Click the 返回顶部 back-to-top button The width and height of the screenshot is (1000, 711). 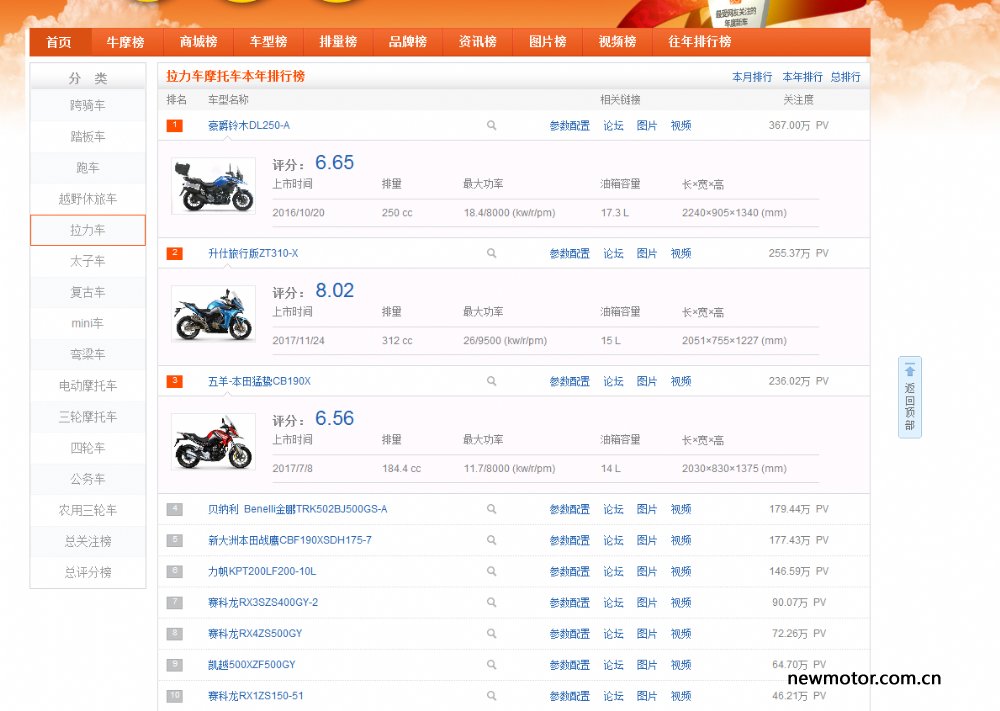pyautogui.click(x=909, y=397)
